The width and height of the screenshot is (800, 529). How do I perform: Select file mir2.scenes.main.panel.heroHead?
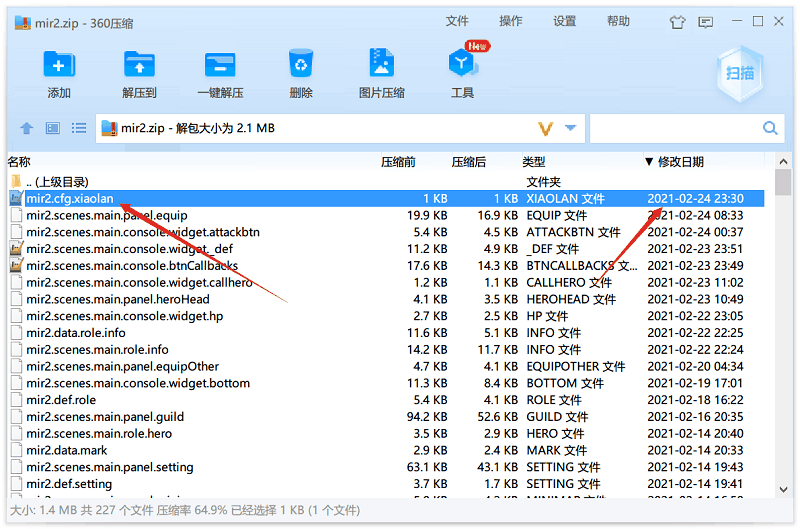[386, 299]
